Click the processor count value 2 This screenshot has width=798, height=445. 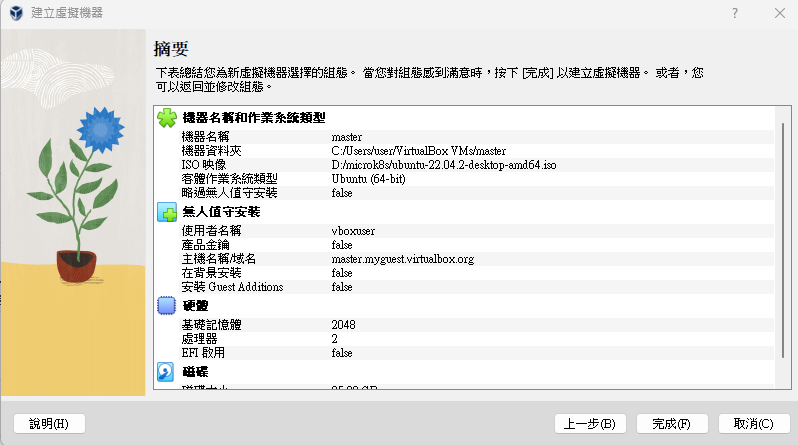334,339
